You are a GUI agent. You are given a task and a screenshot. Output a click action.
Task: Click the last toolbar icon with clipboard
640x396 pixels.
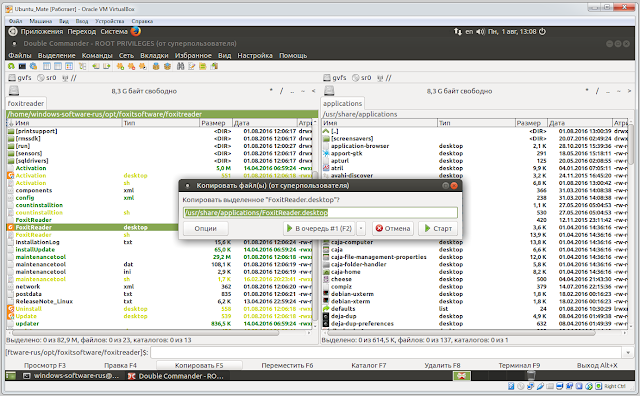pos(214,66)
